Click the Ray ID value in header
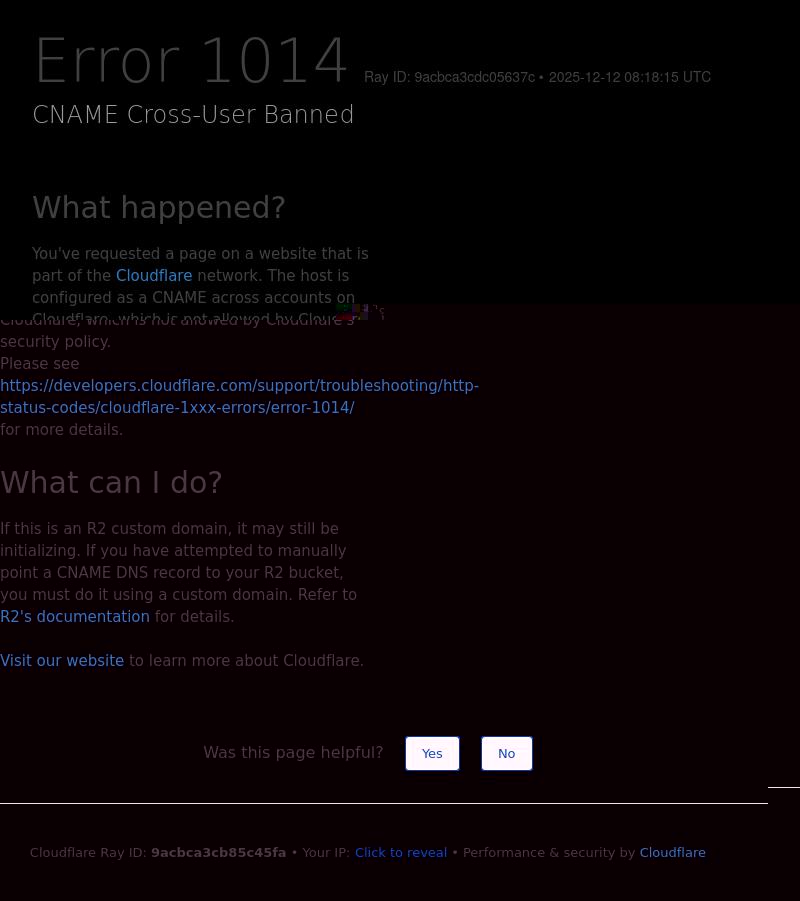800x901 pixels. [x=474, y=78]
